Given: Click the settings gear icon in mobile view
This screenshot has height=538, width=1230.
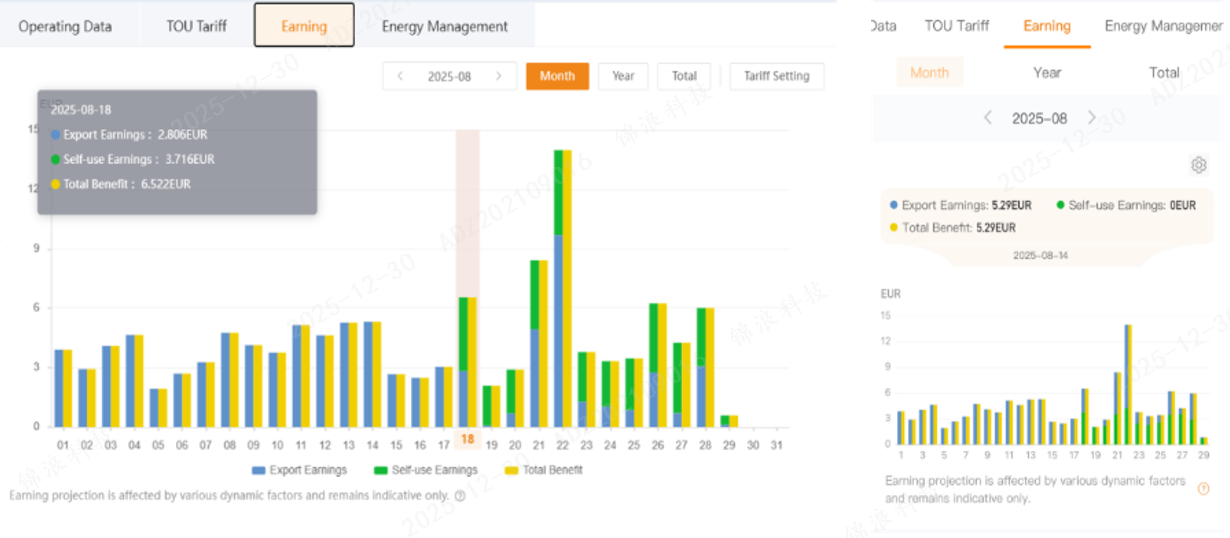Looking at the screenshot, I should 1199,165.
